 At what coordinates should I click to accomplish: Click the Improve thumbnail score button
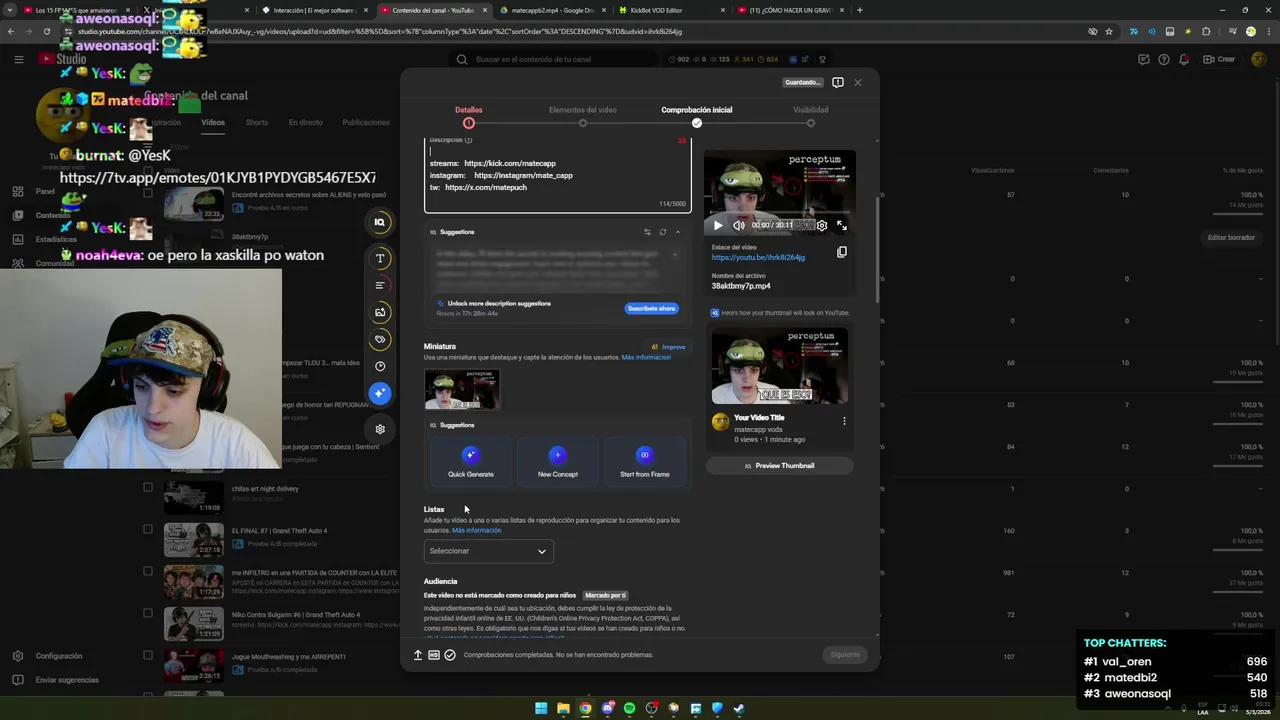click(x=669, y=347)
